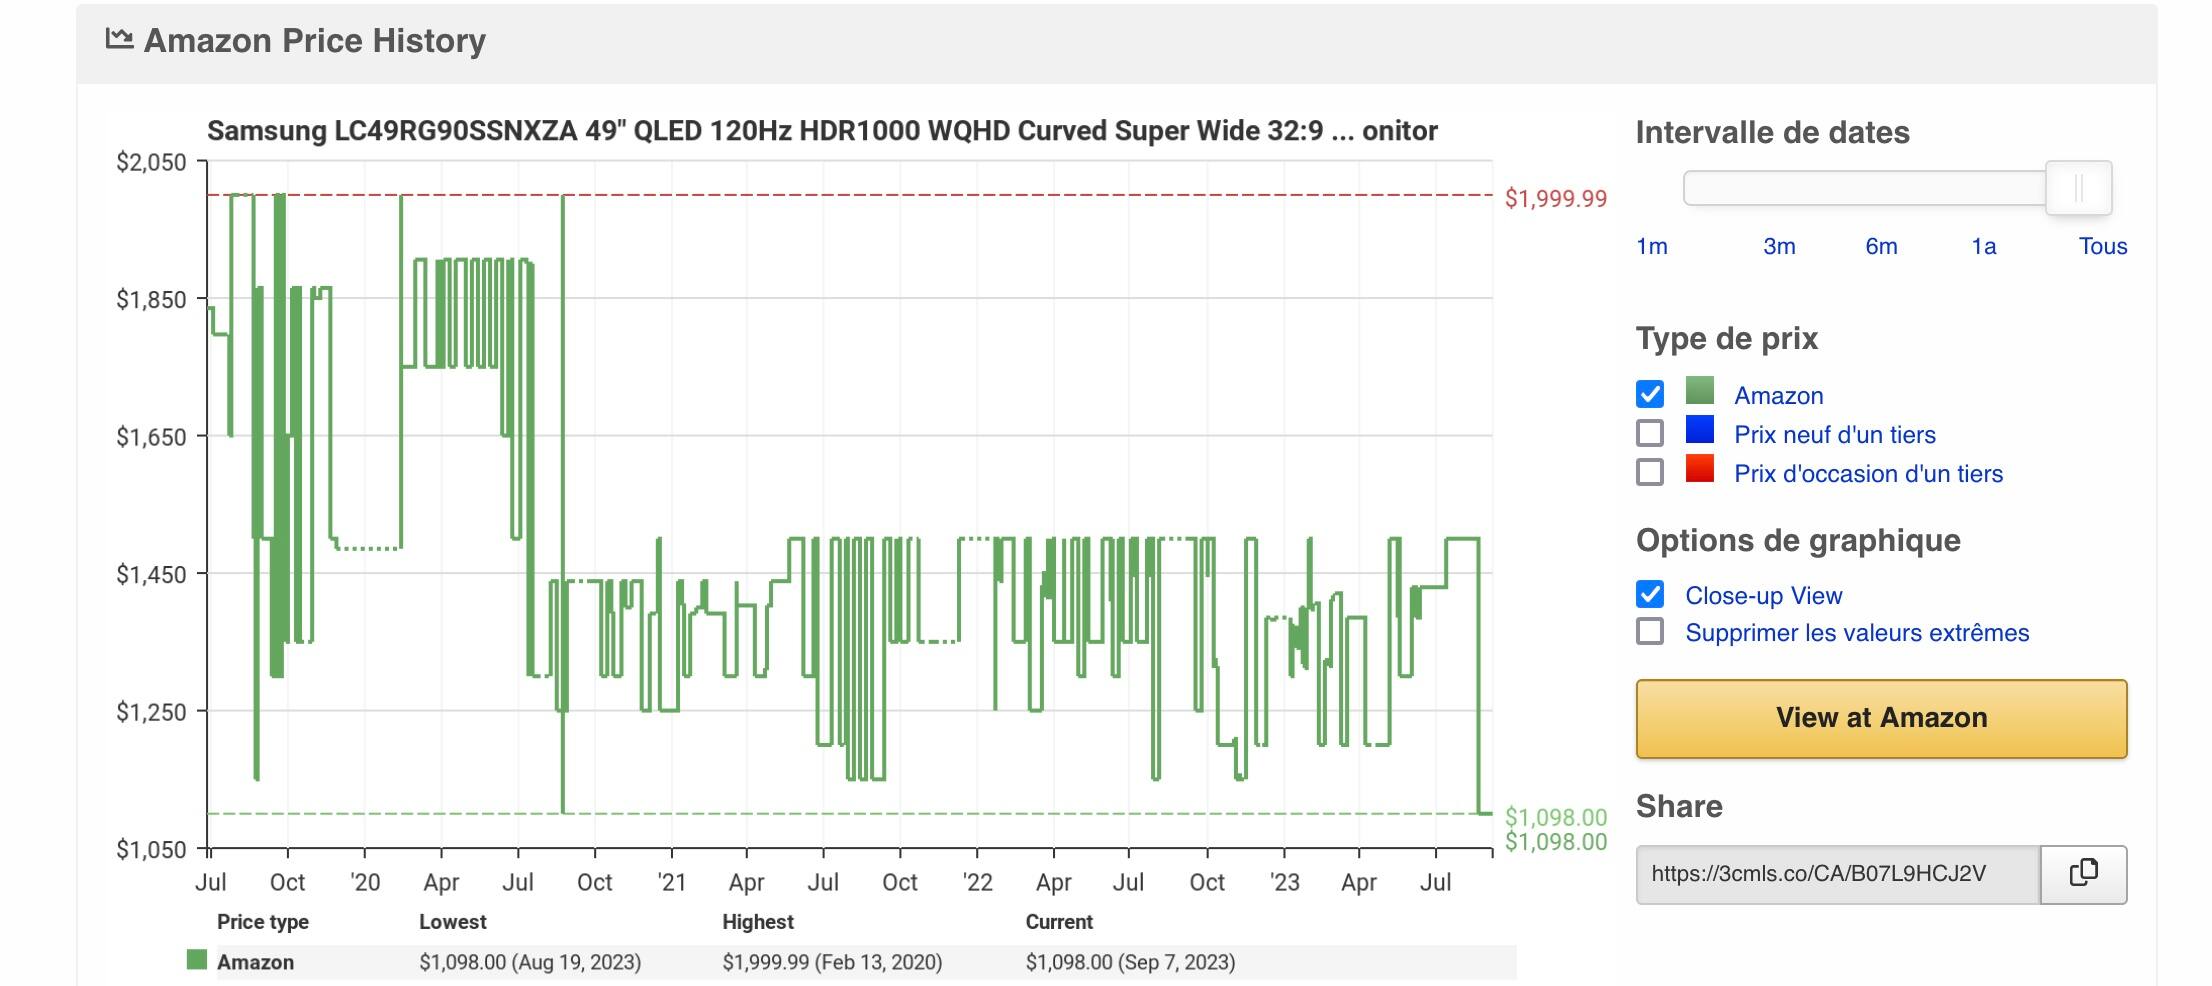Click the red third-party used price swatch
2212x986 pixels.
[1699, 468]
